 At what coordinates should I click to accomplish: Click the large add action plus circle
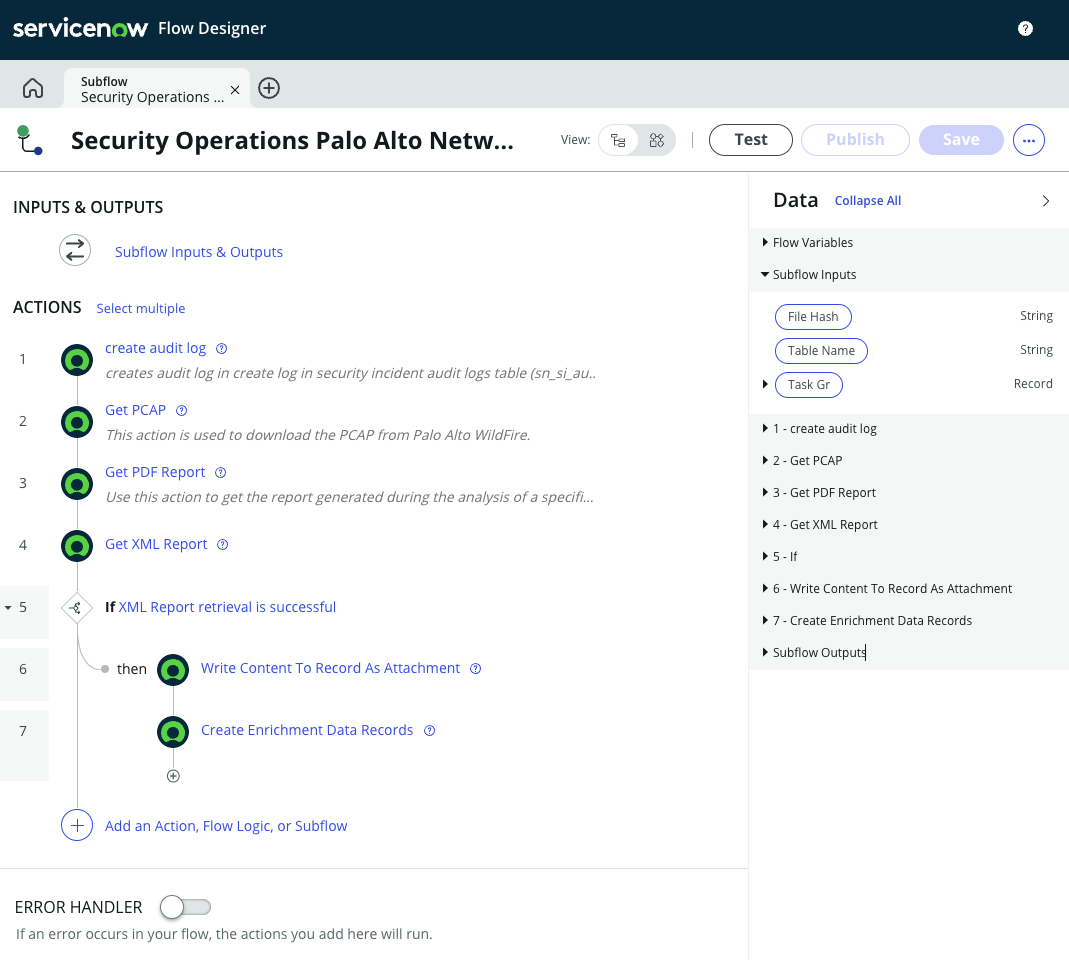tap(77, 825)
